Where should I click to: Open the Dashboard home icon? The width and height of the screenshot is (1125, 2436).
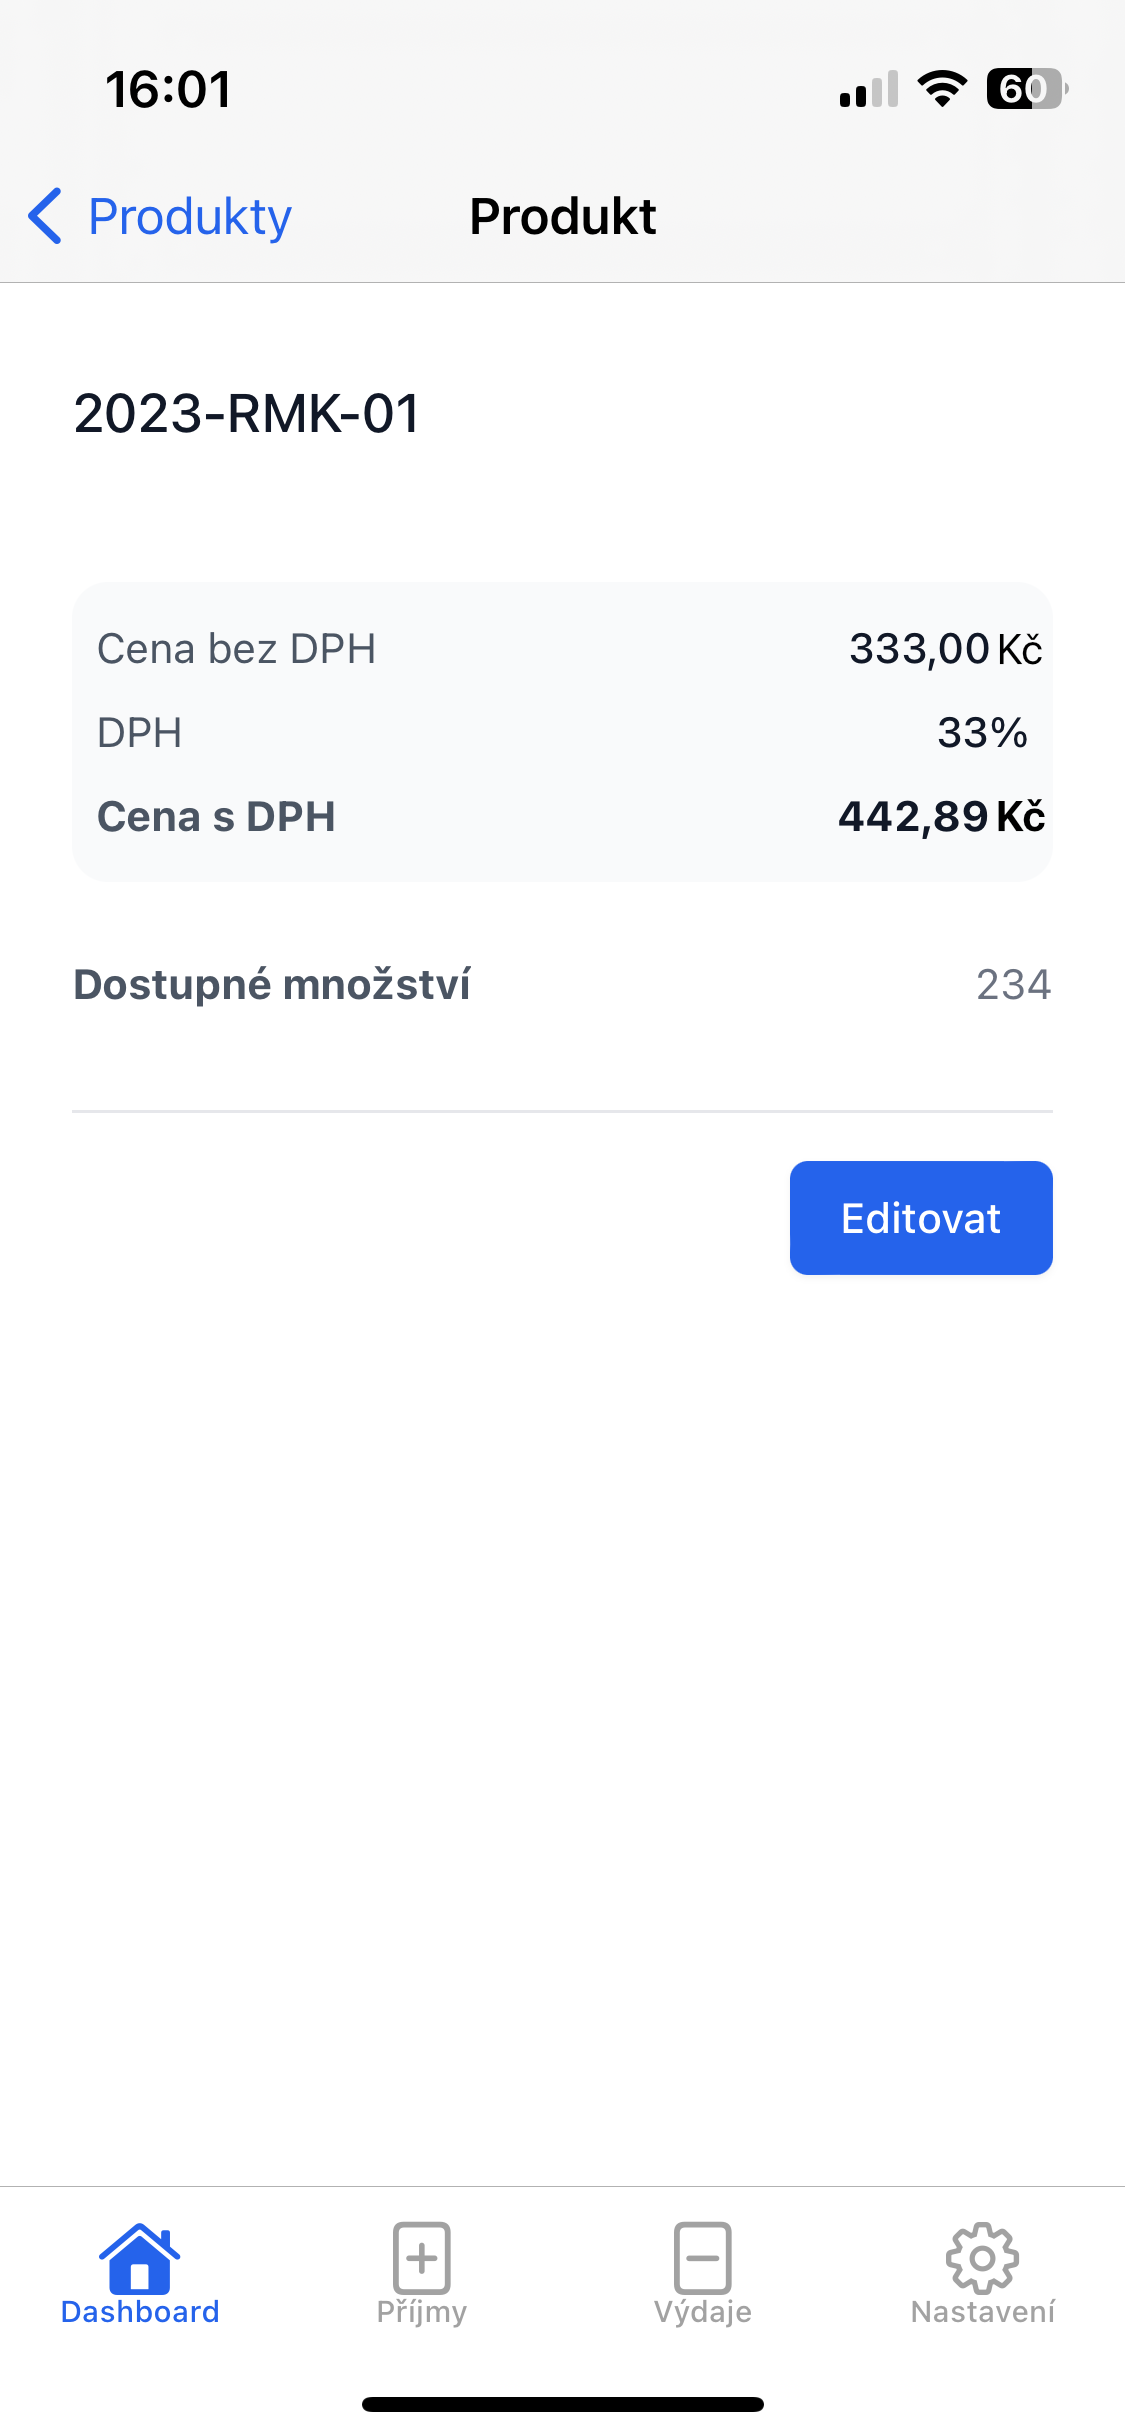pos(140,2257)
